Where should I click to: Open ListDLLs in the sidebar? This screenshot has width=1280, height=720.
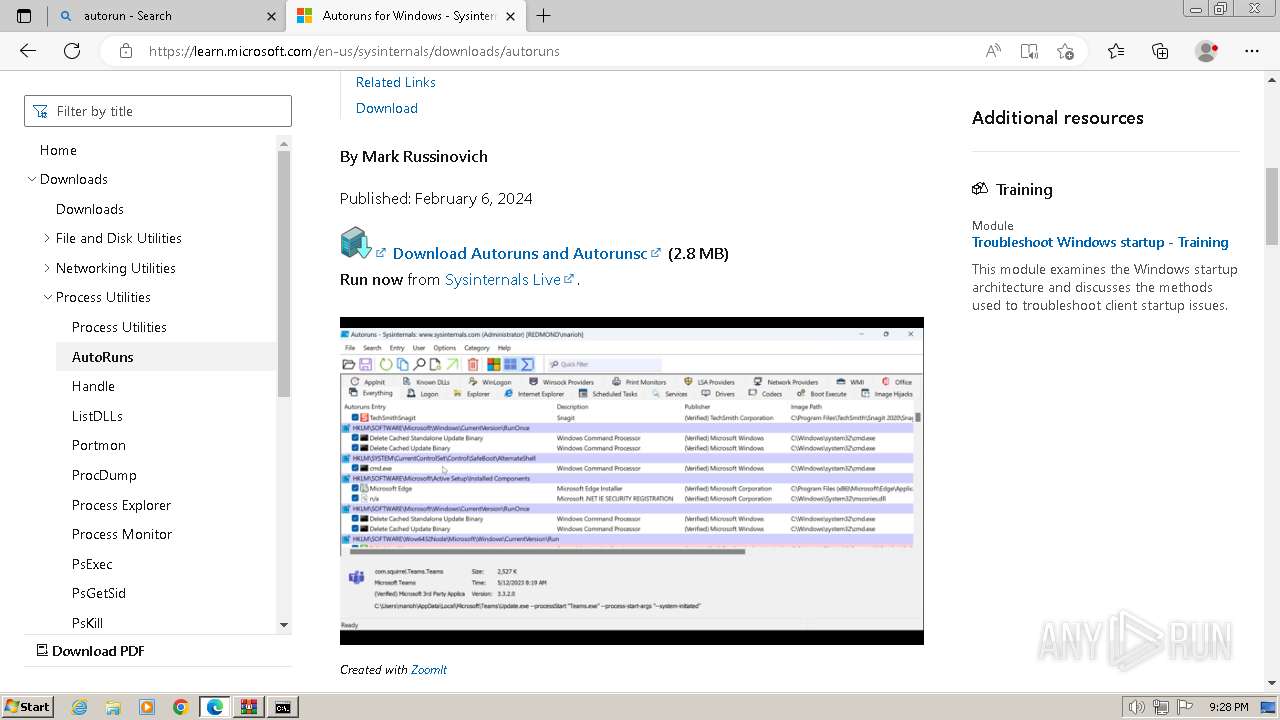(x=97, y=416)
